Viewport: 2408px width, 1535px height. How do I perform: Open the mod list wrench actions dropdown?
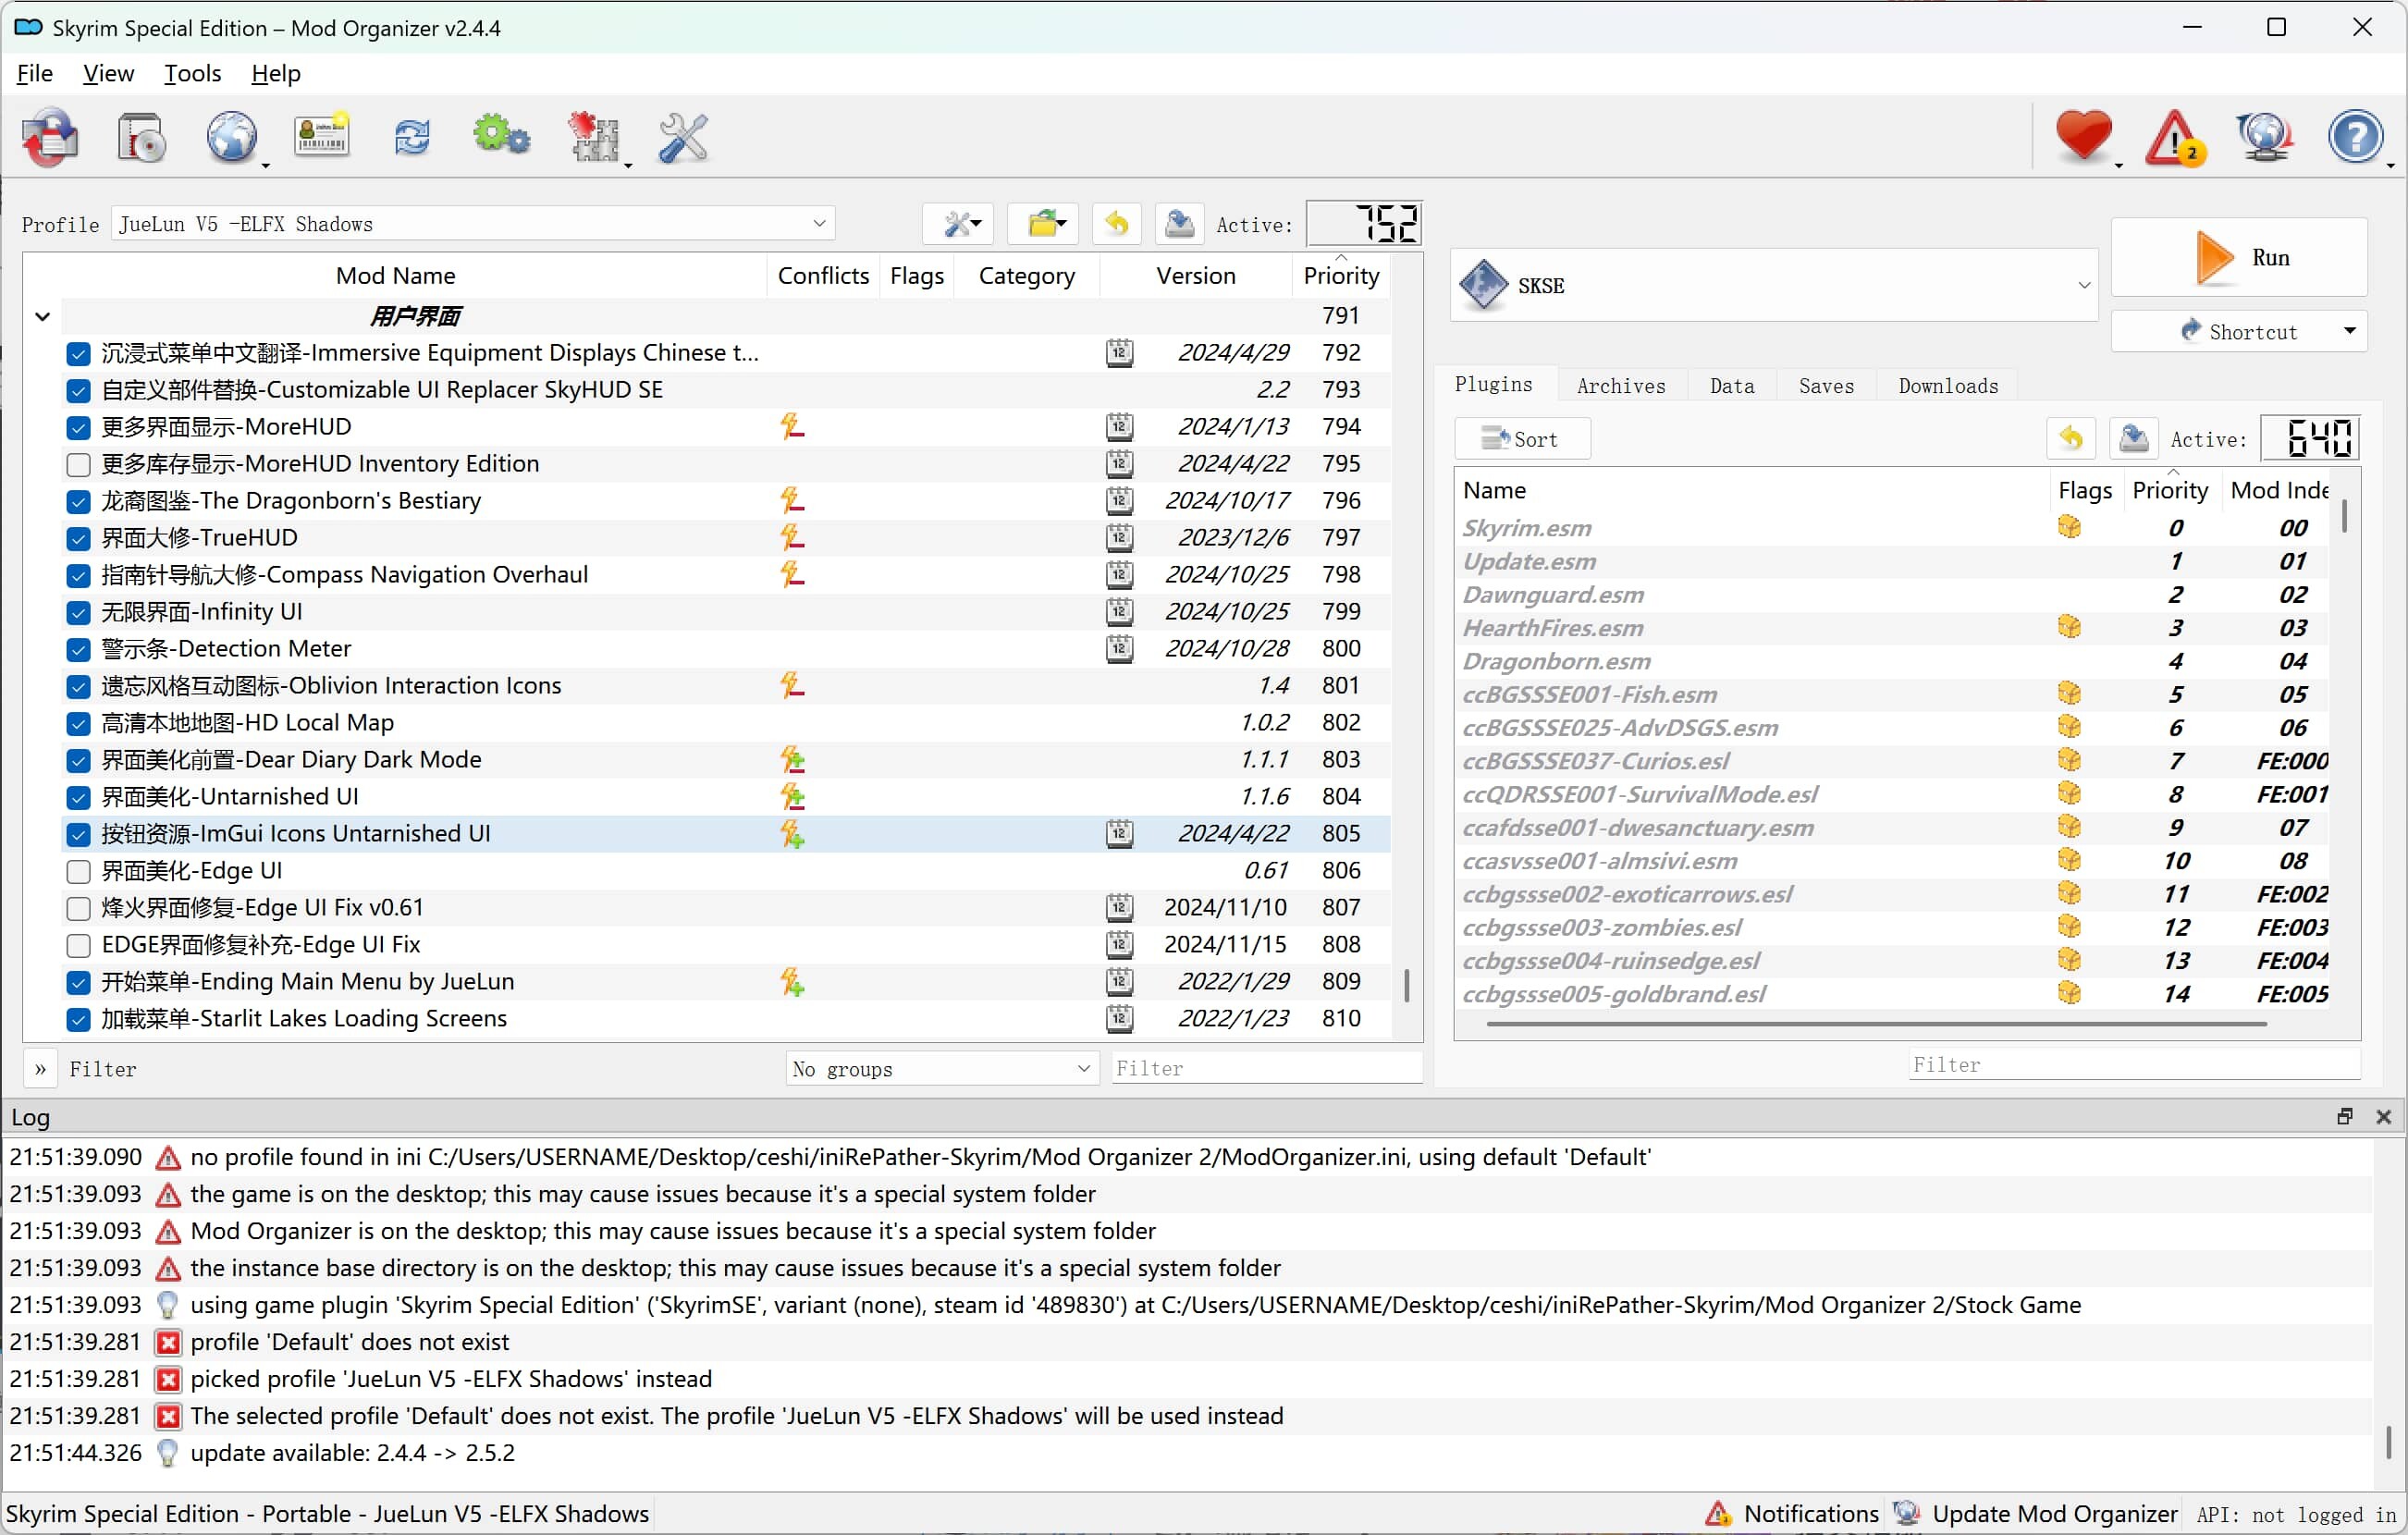959,224
